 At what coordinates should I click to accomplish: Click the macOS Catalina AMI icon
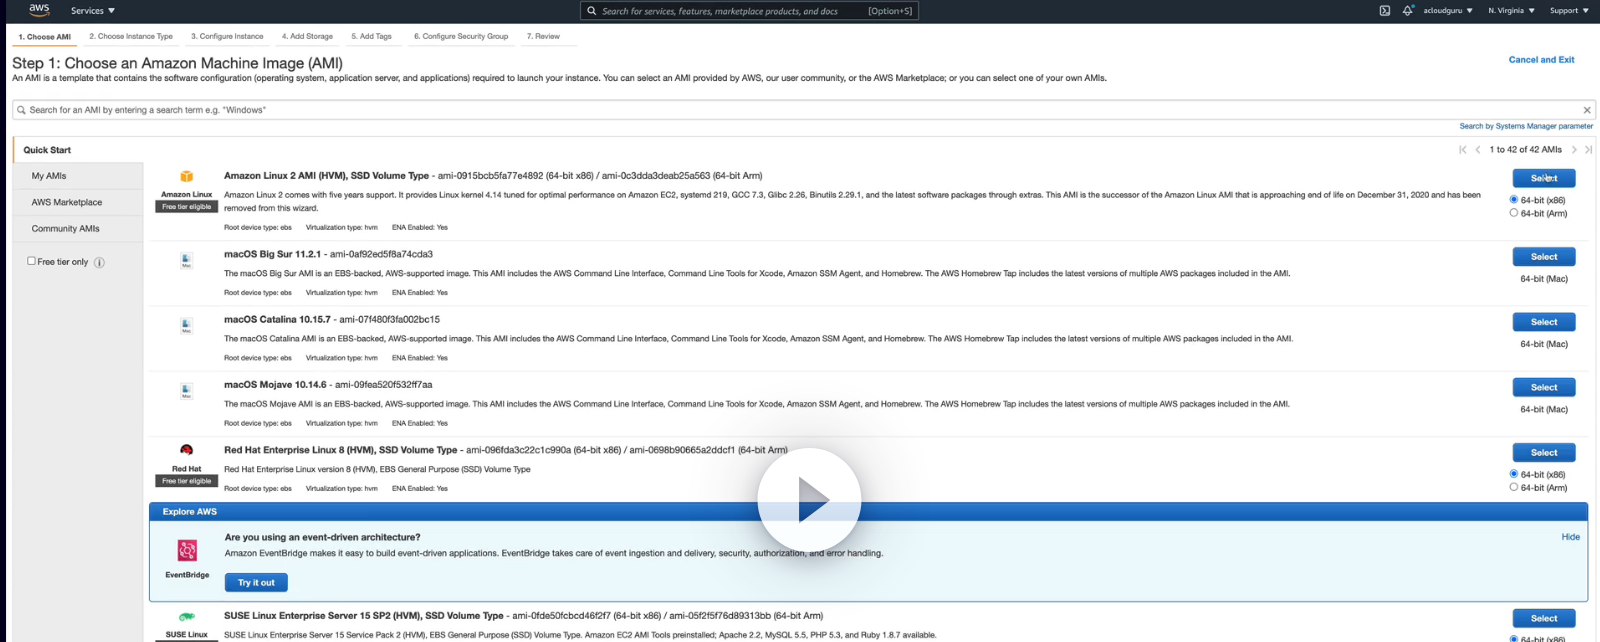tap(186, 326)
